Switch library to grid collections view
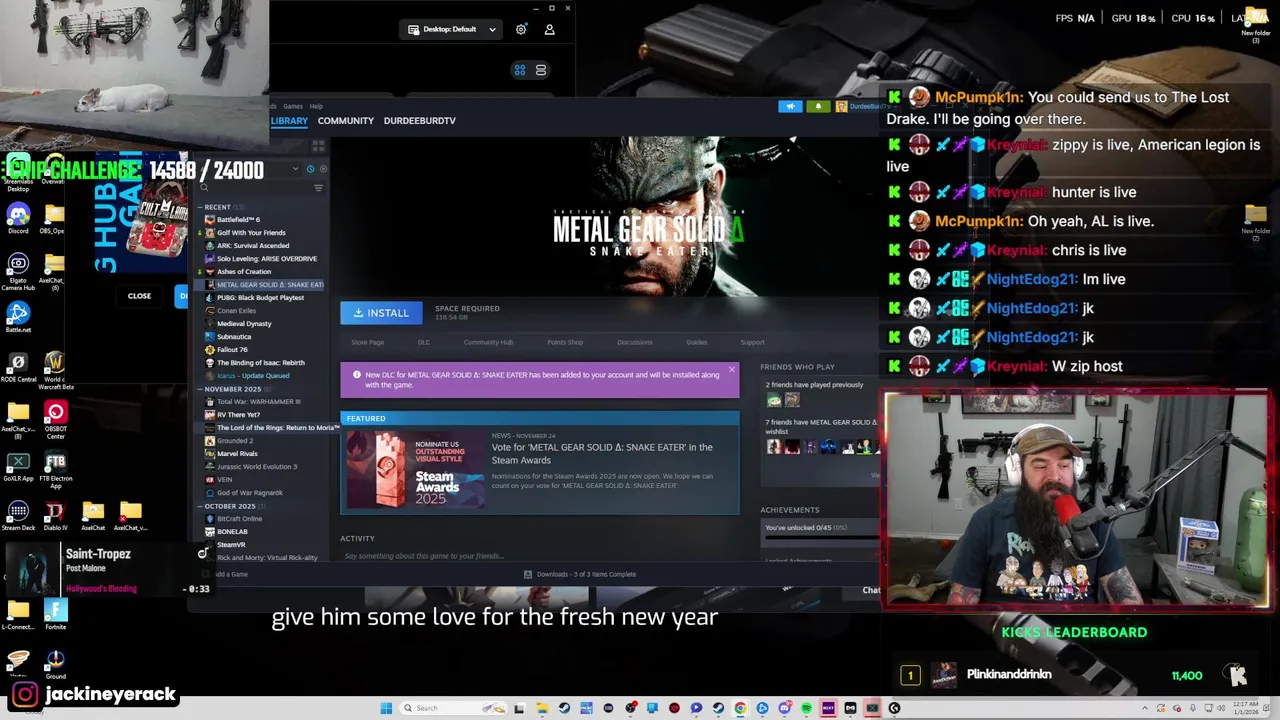Viewport: 1280px width, 720px height. pos(318,146)
